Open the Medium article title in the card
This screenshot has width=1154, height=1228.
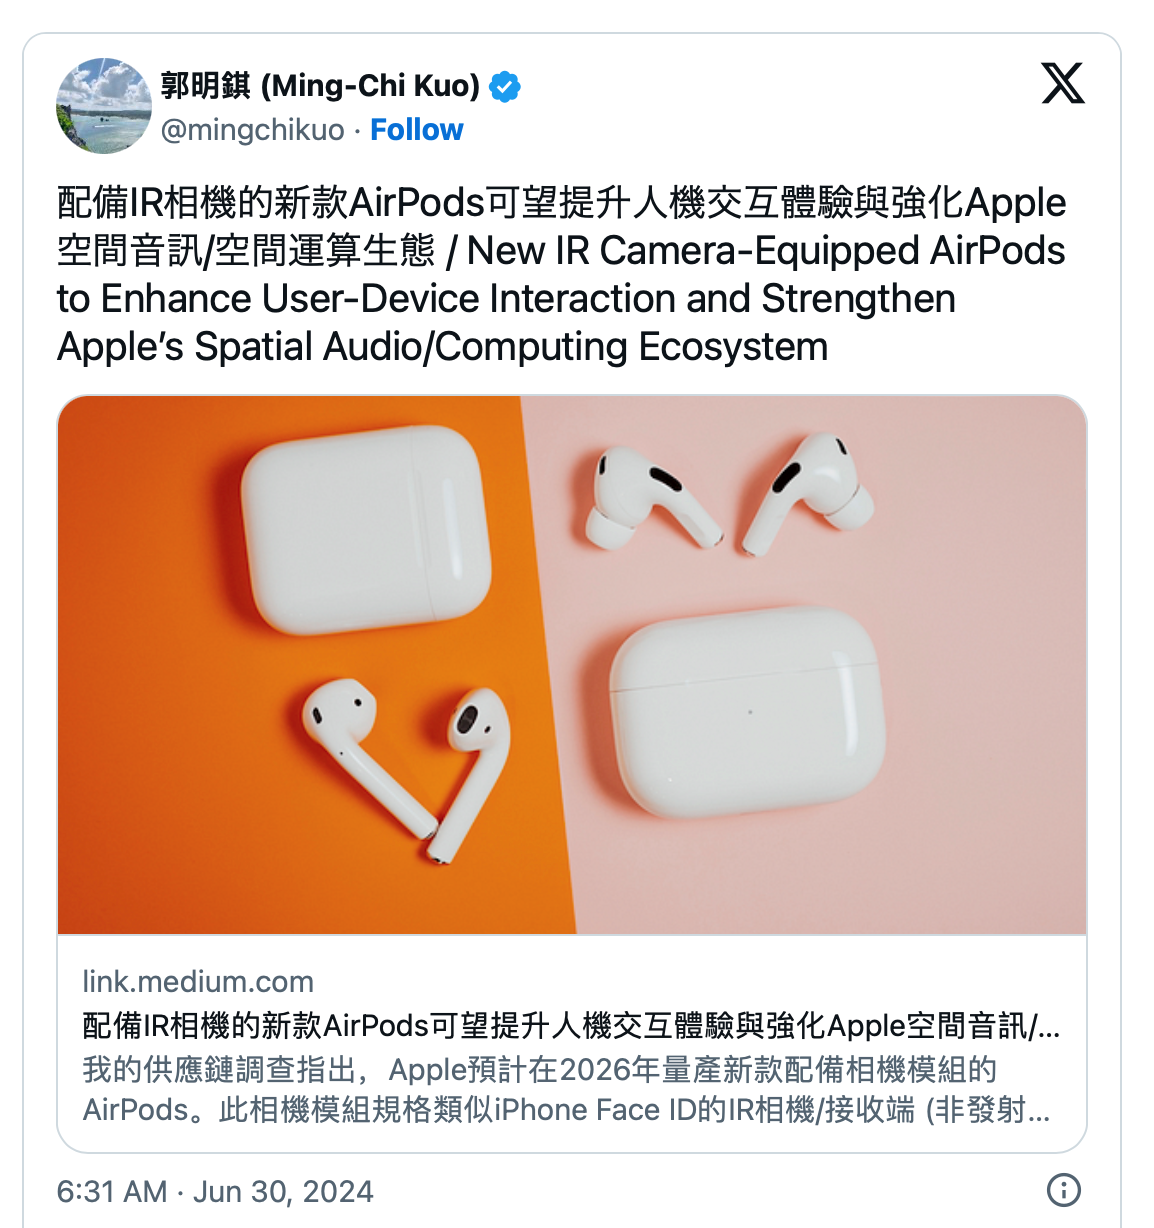571,1026
